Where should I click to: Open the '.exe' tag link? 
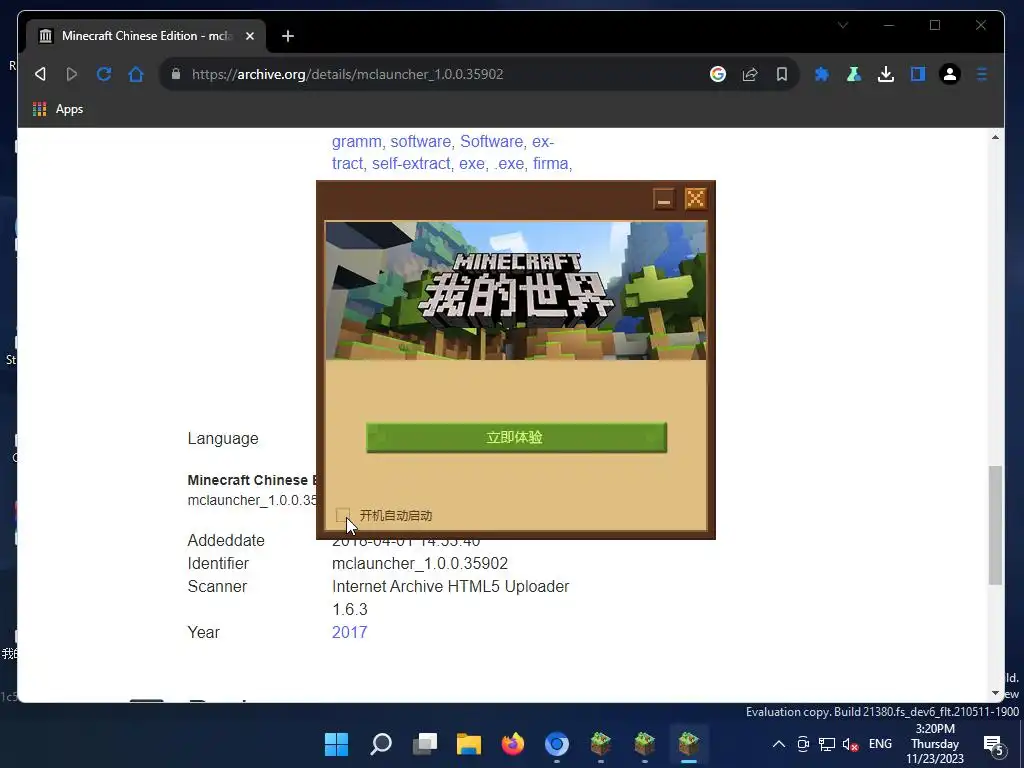pyautogui.click(x=509, y=163)
